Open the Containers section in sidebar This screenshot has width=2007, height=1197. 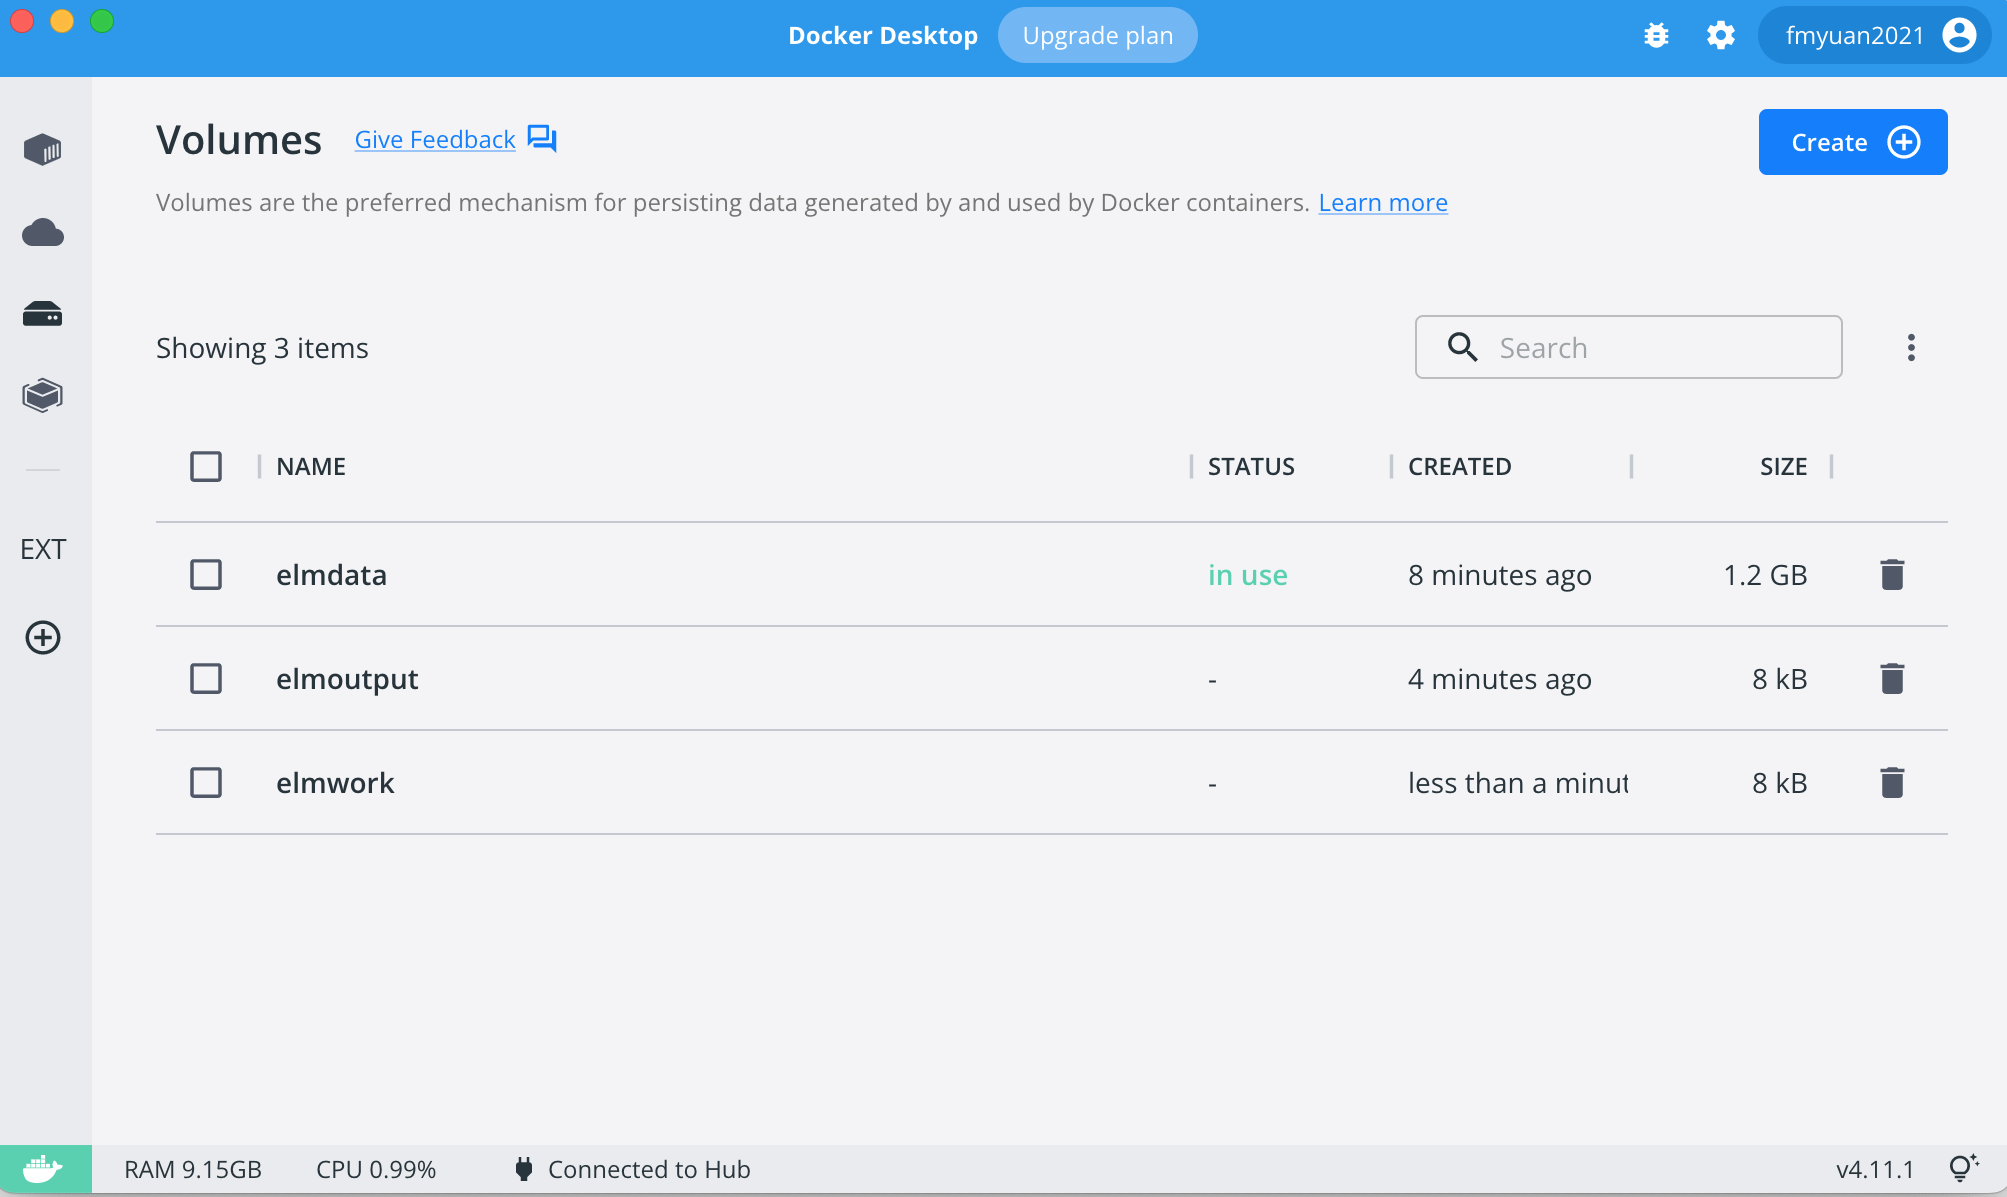43,150
